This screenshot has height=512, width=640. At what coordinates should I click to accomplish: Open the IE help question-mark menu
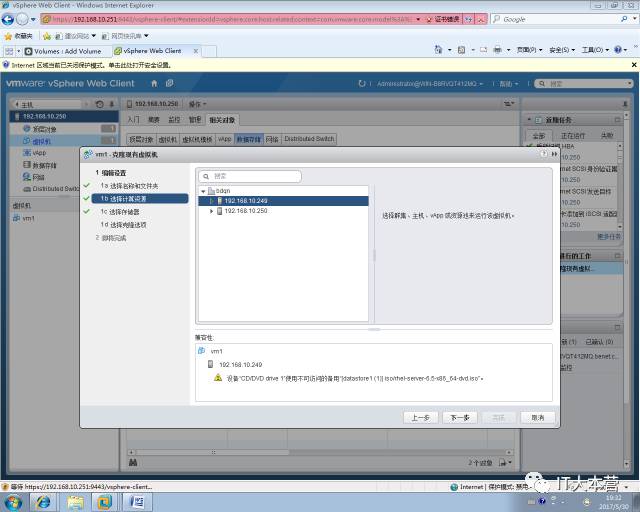point(620,50)
